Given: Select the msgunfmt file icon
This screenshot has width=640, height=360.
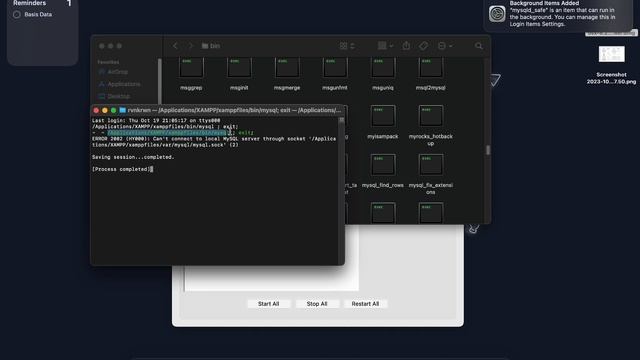Looking at the screenshot, I should (335, 68).
